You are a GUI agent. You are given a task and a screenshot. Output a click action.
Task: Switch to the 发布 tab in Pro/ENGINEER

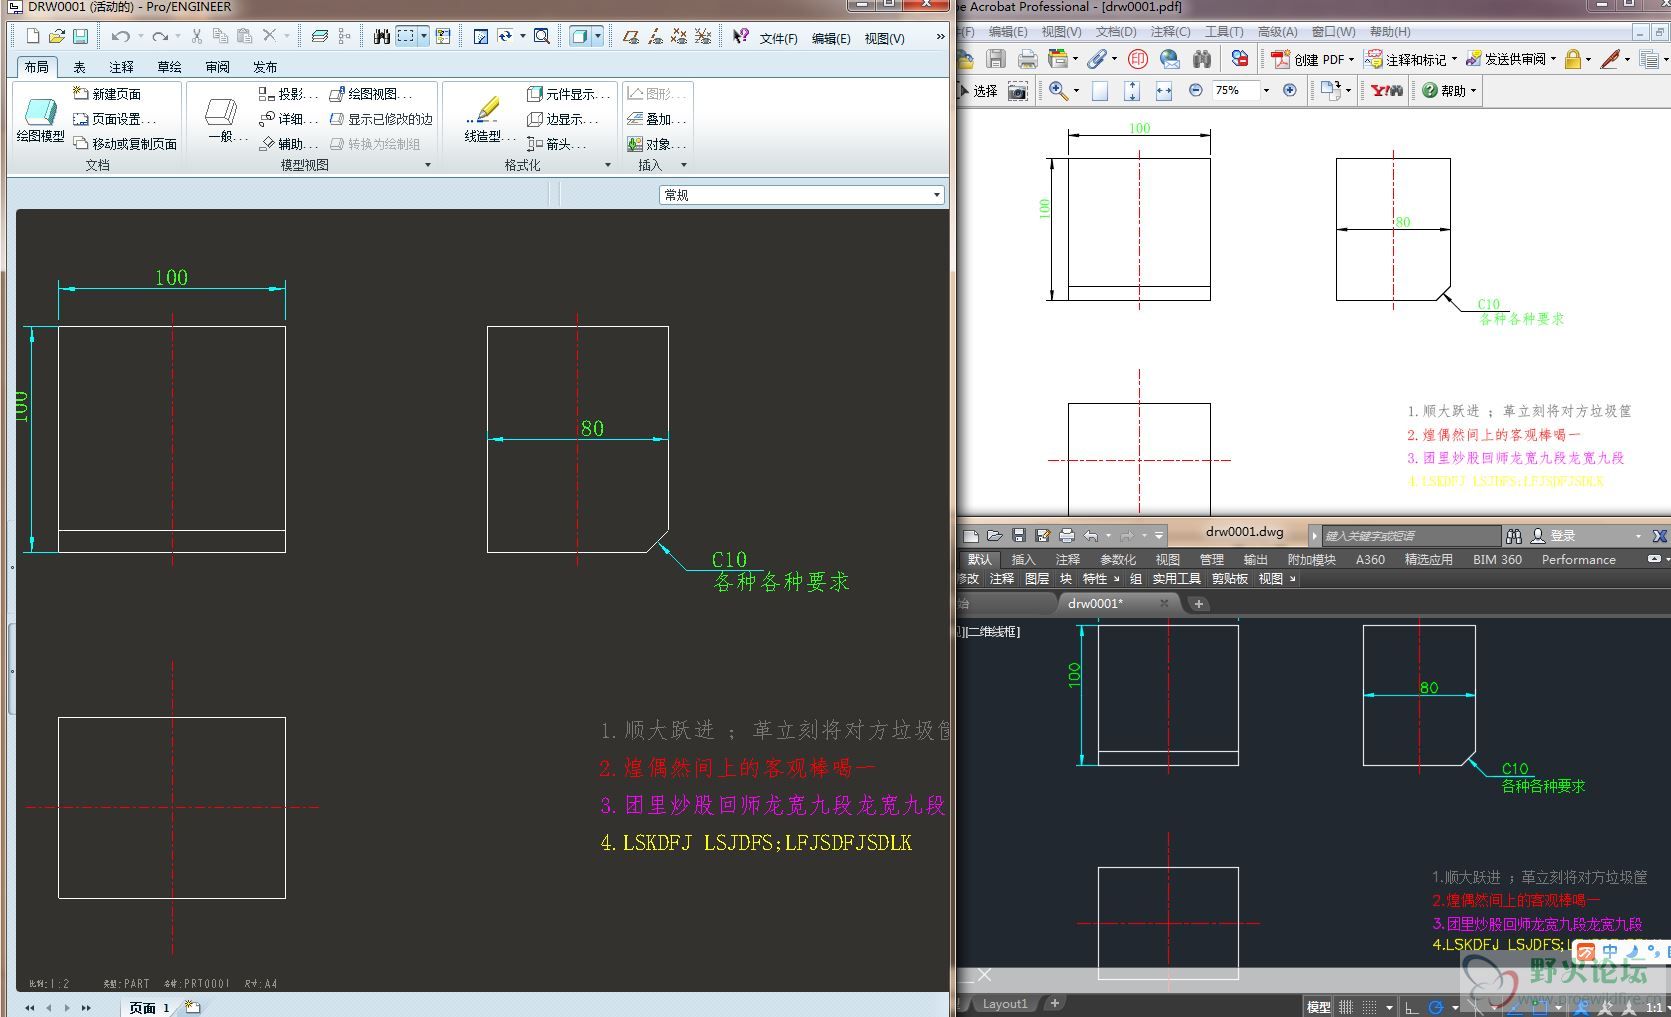(x=265, y=67)
